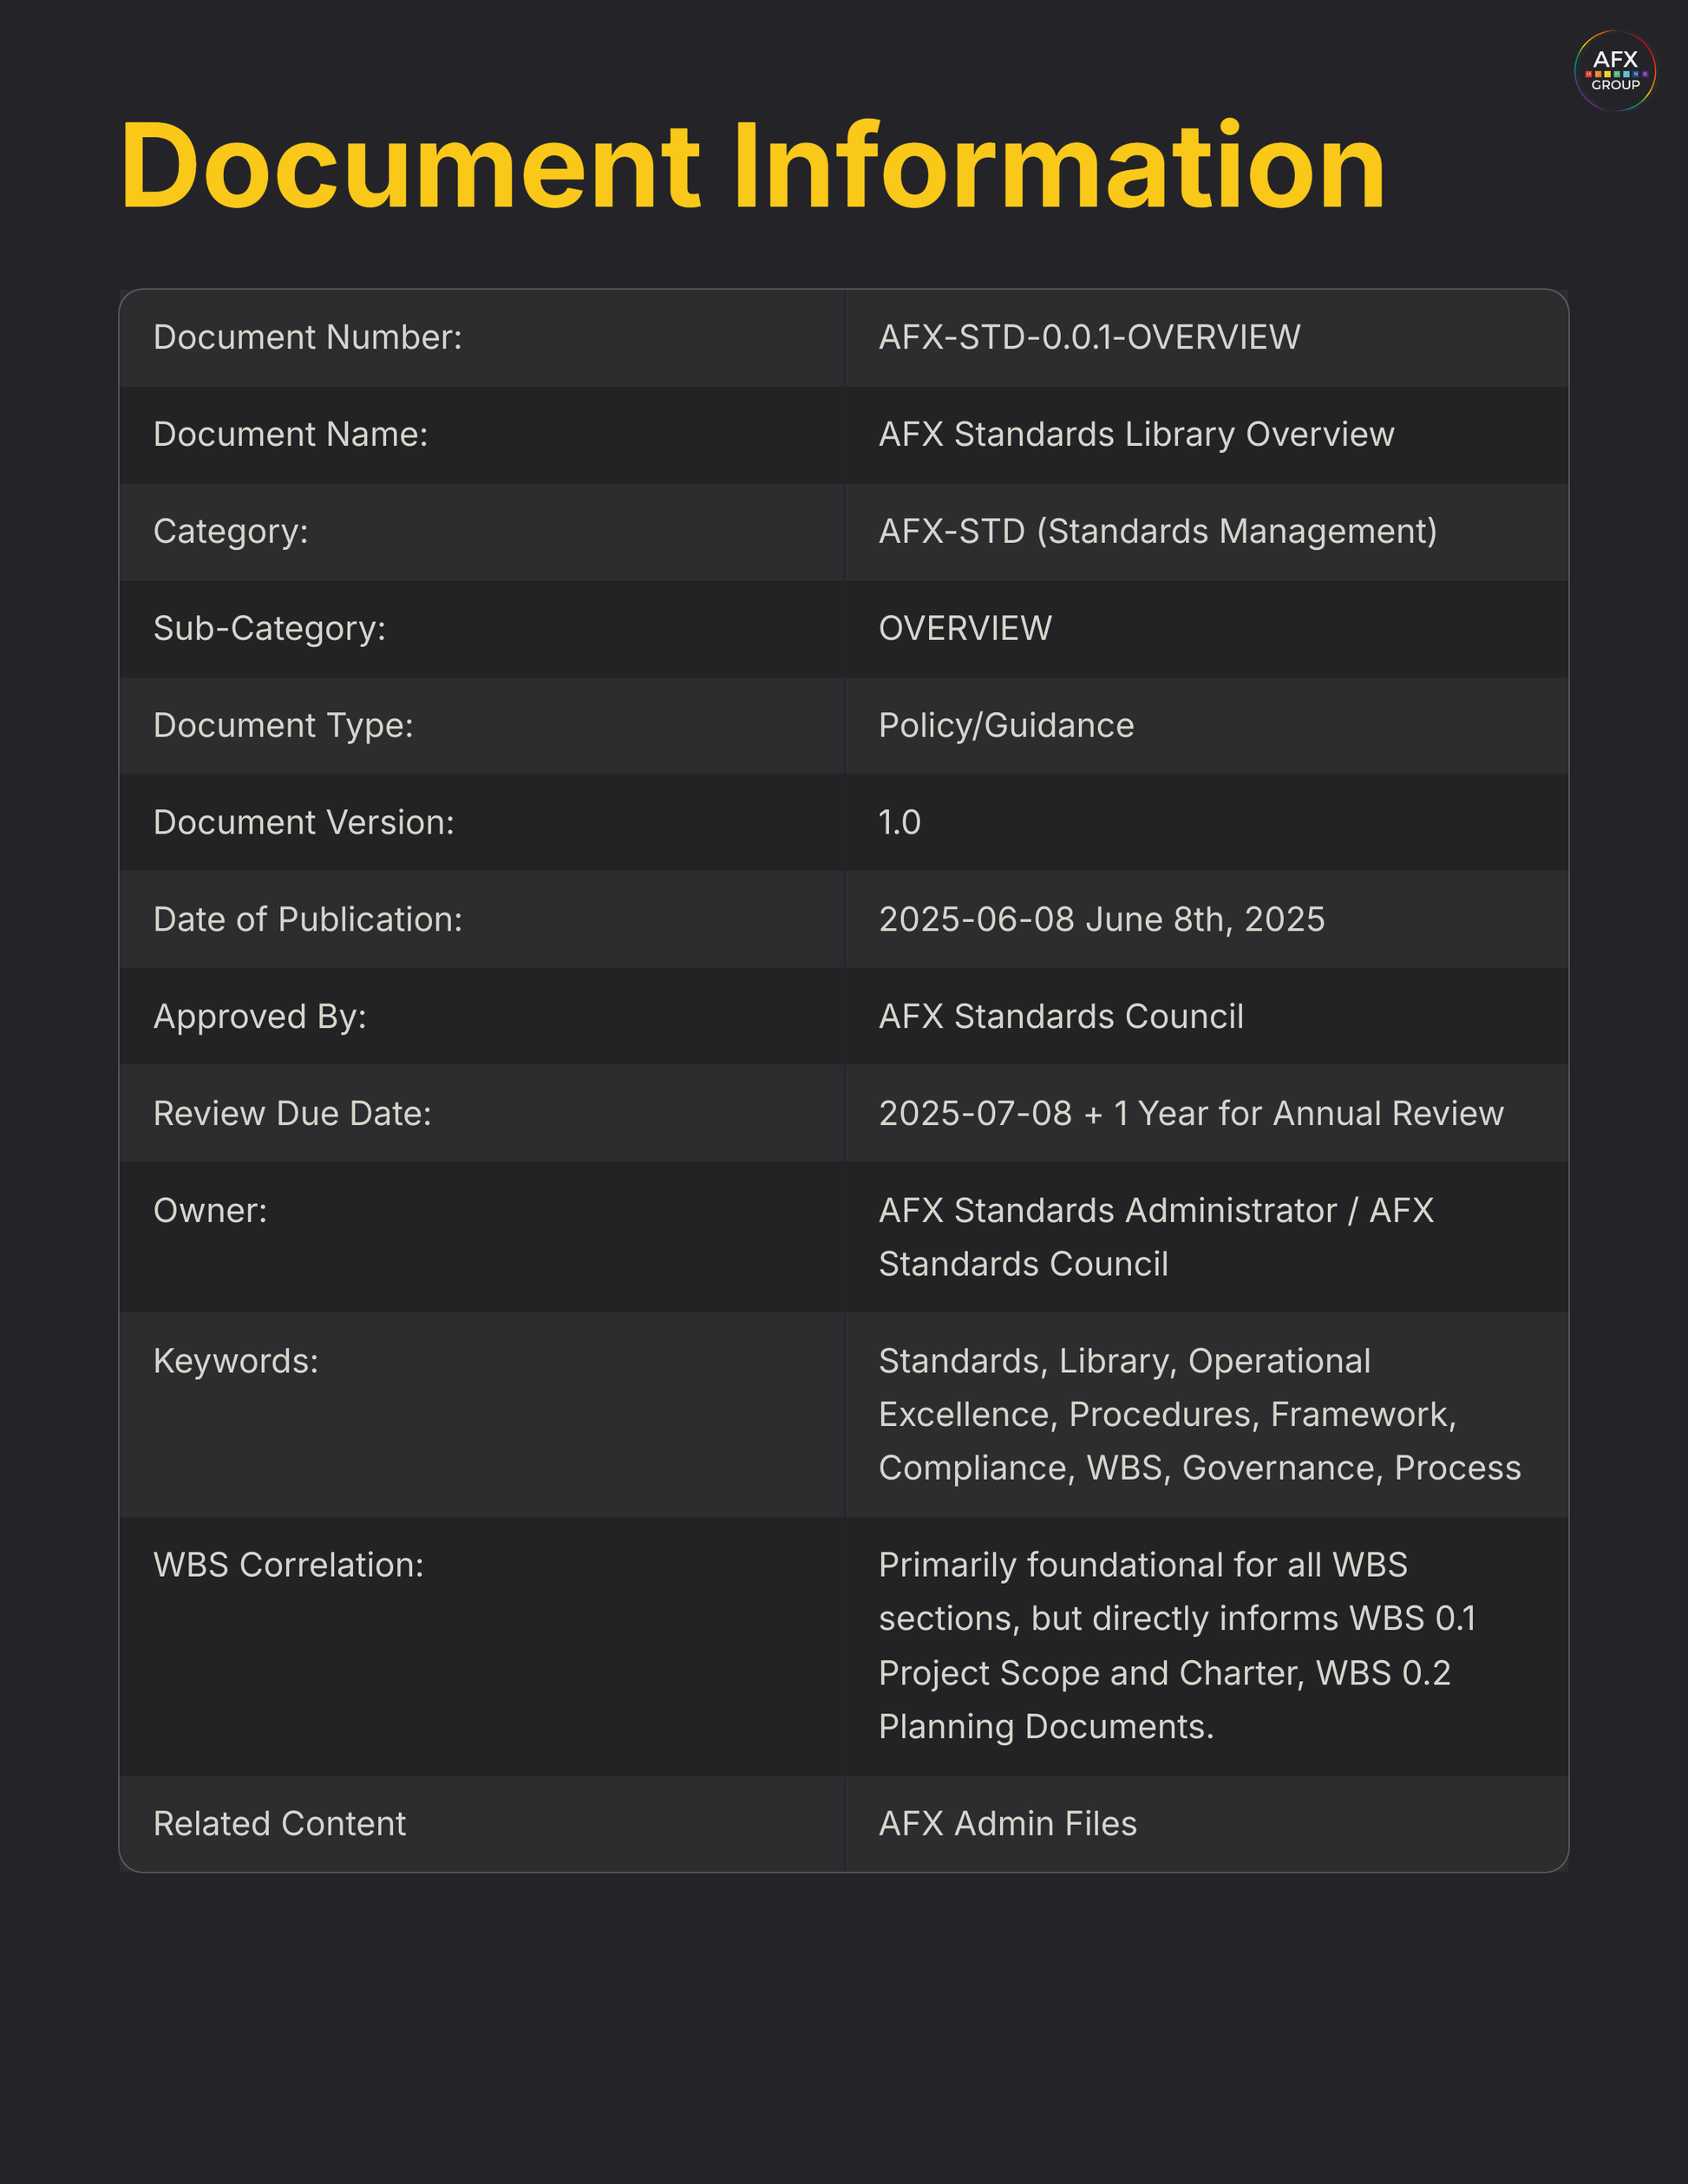Select the AFX Standards Council approver value
This screenshot has width=1688, height=2184.
[x=1061, y=1017]
